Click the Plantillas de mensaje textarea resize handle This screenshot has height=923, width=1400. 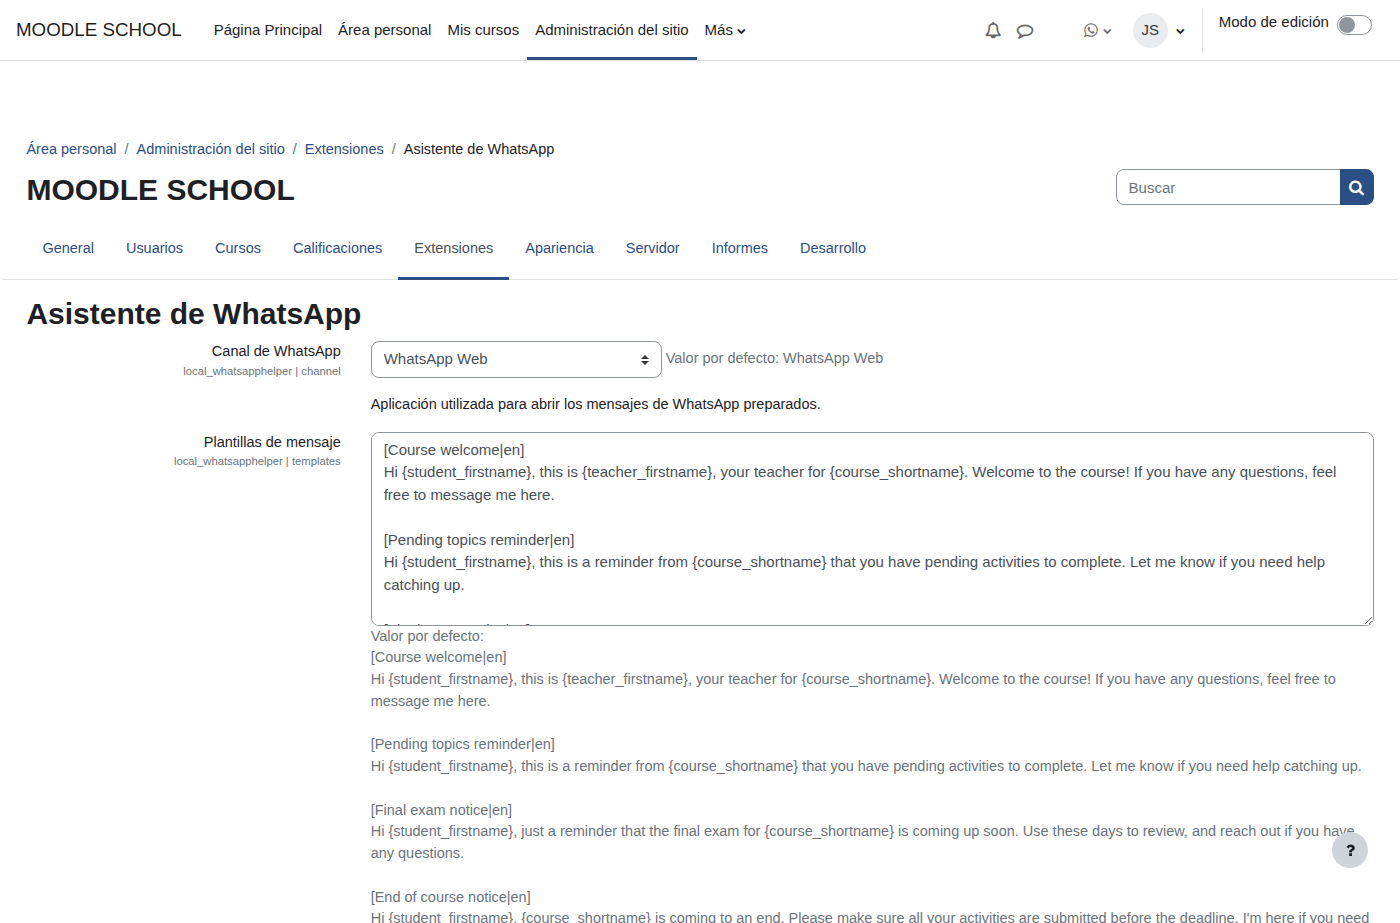tap(1367, 619)
